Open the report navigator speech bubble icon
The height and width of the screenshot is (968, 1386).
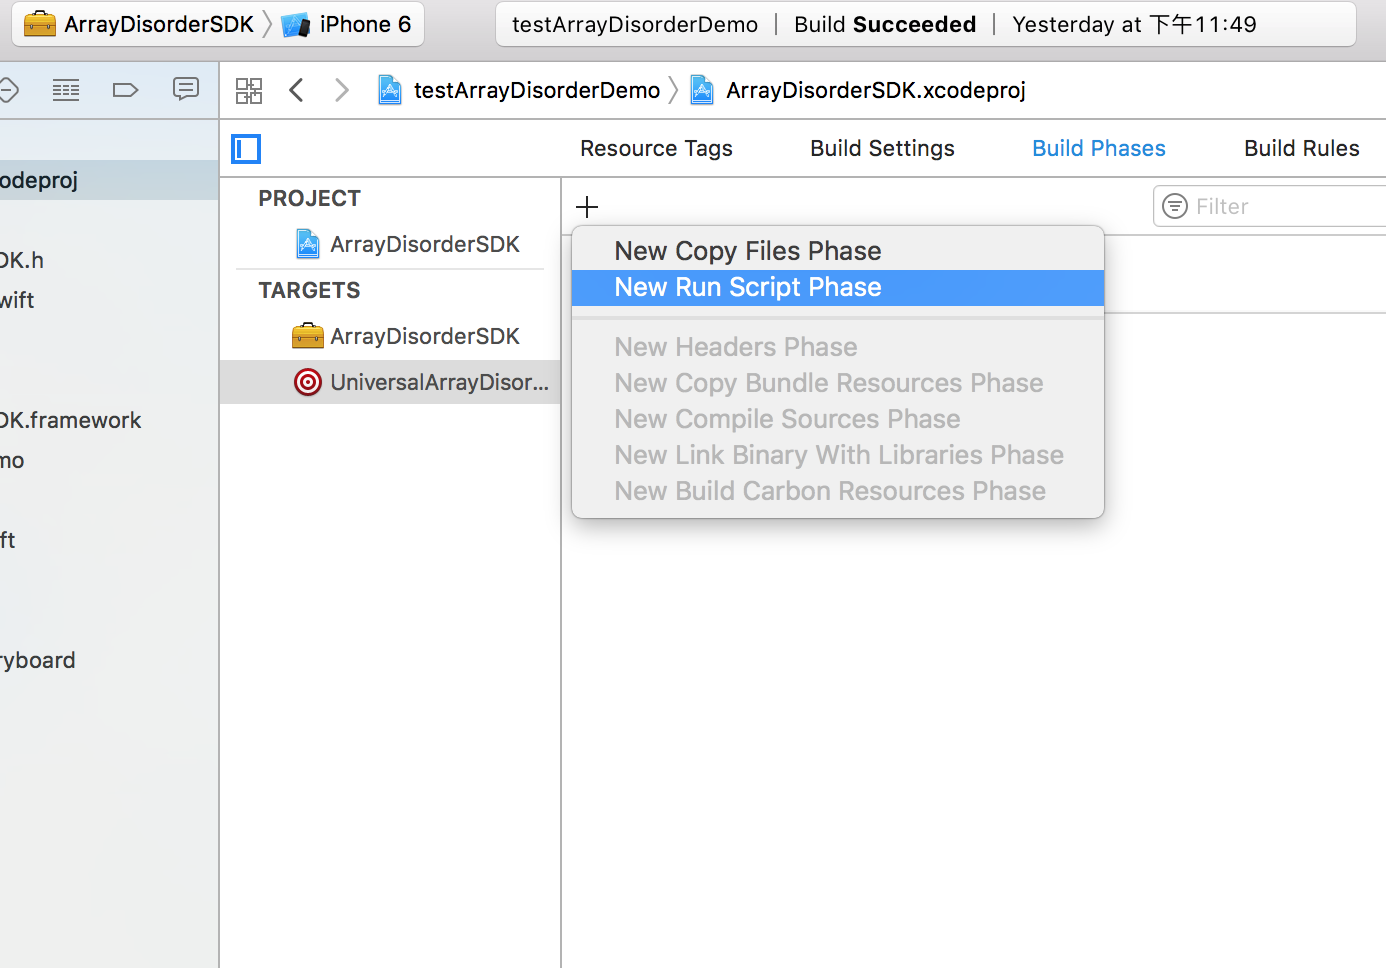(186, 90)
